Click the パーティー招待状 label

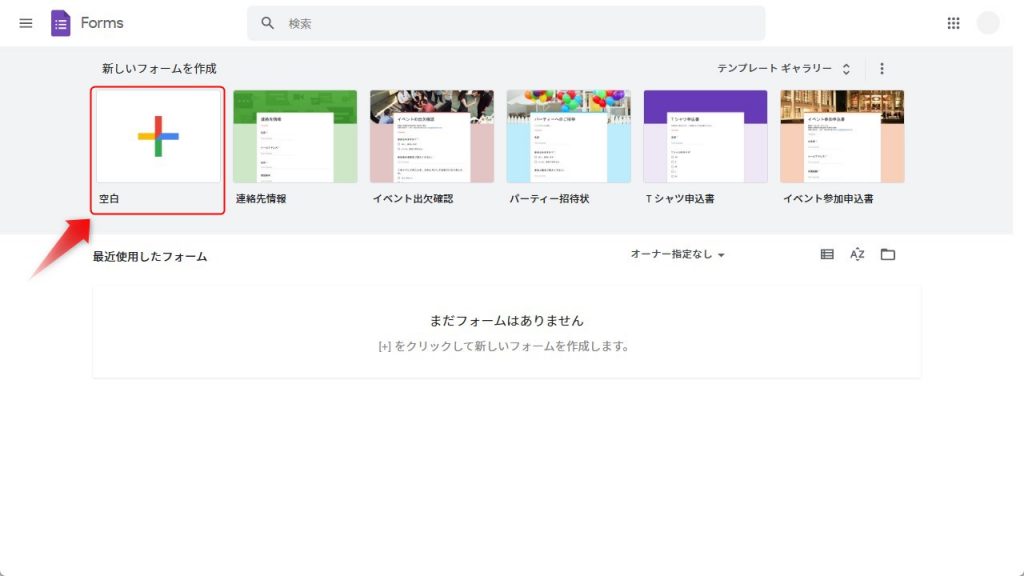click(x=549, y=199)
